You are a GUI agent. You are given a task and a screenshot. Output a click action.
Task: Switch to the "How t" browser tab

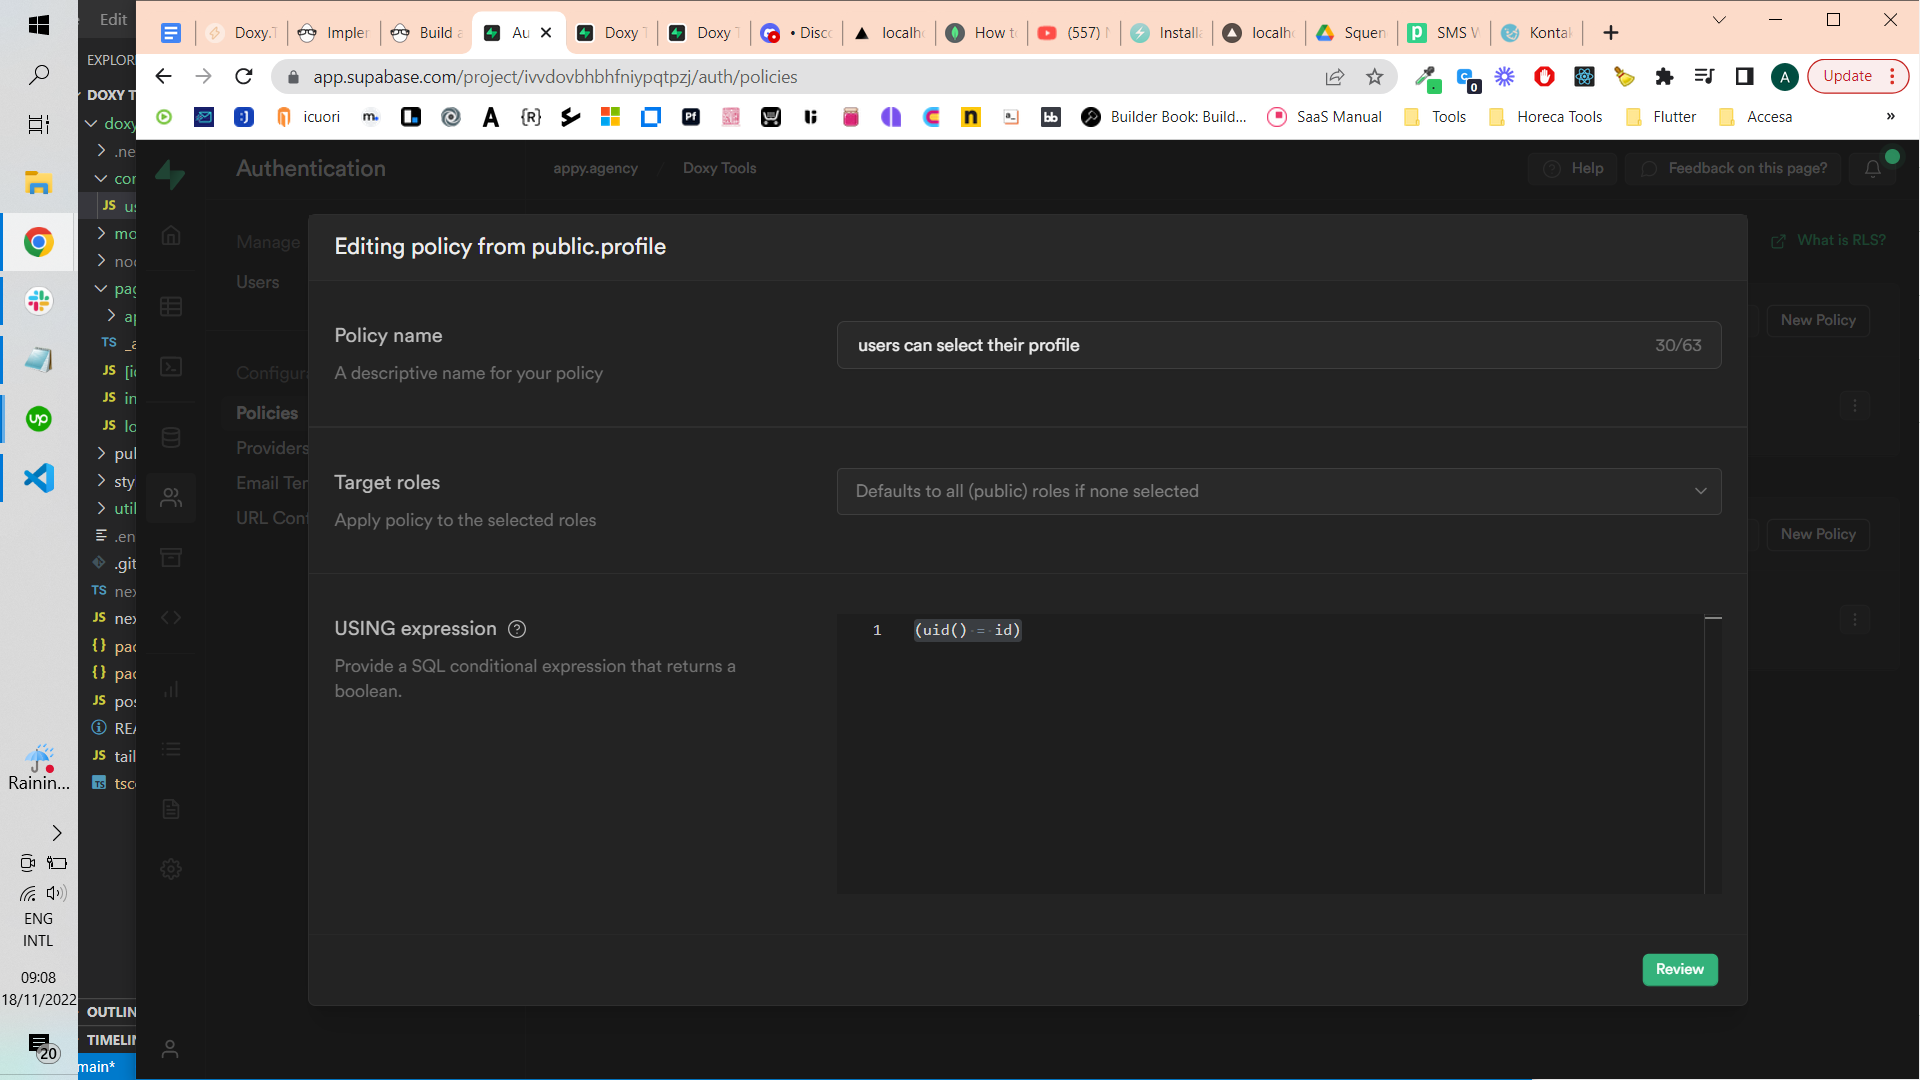click(983, 33)
